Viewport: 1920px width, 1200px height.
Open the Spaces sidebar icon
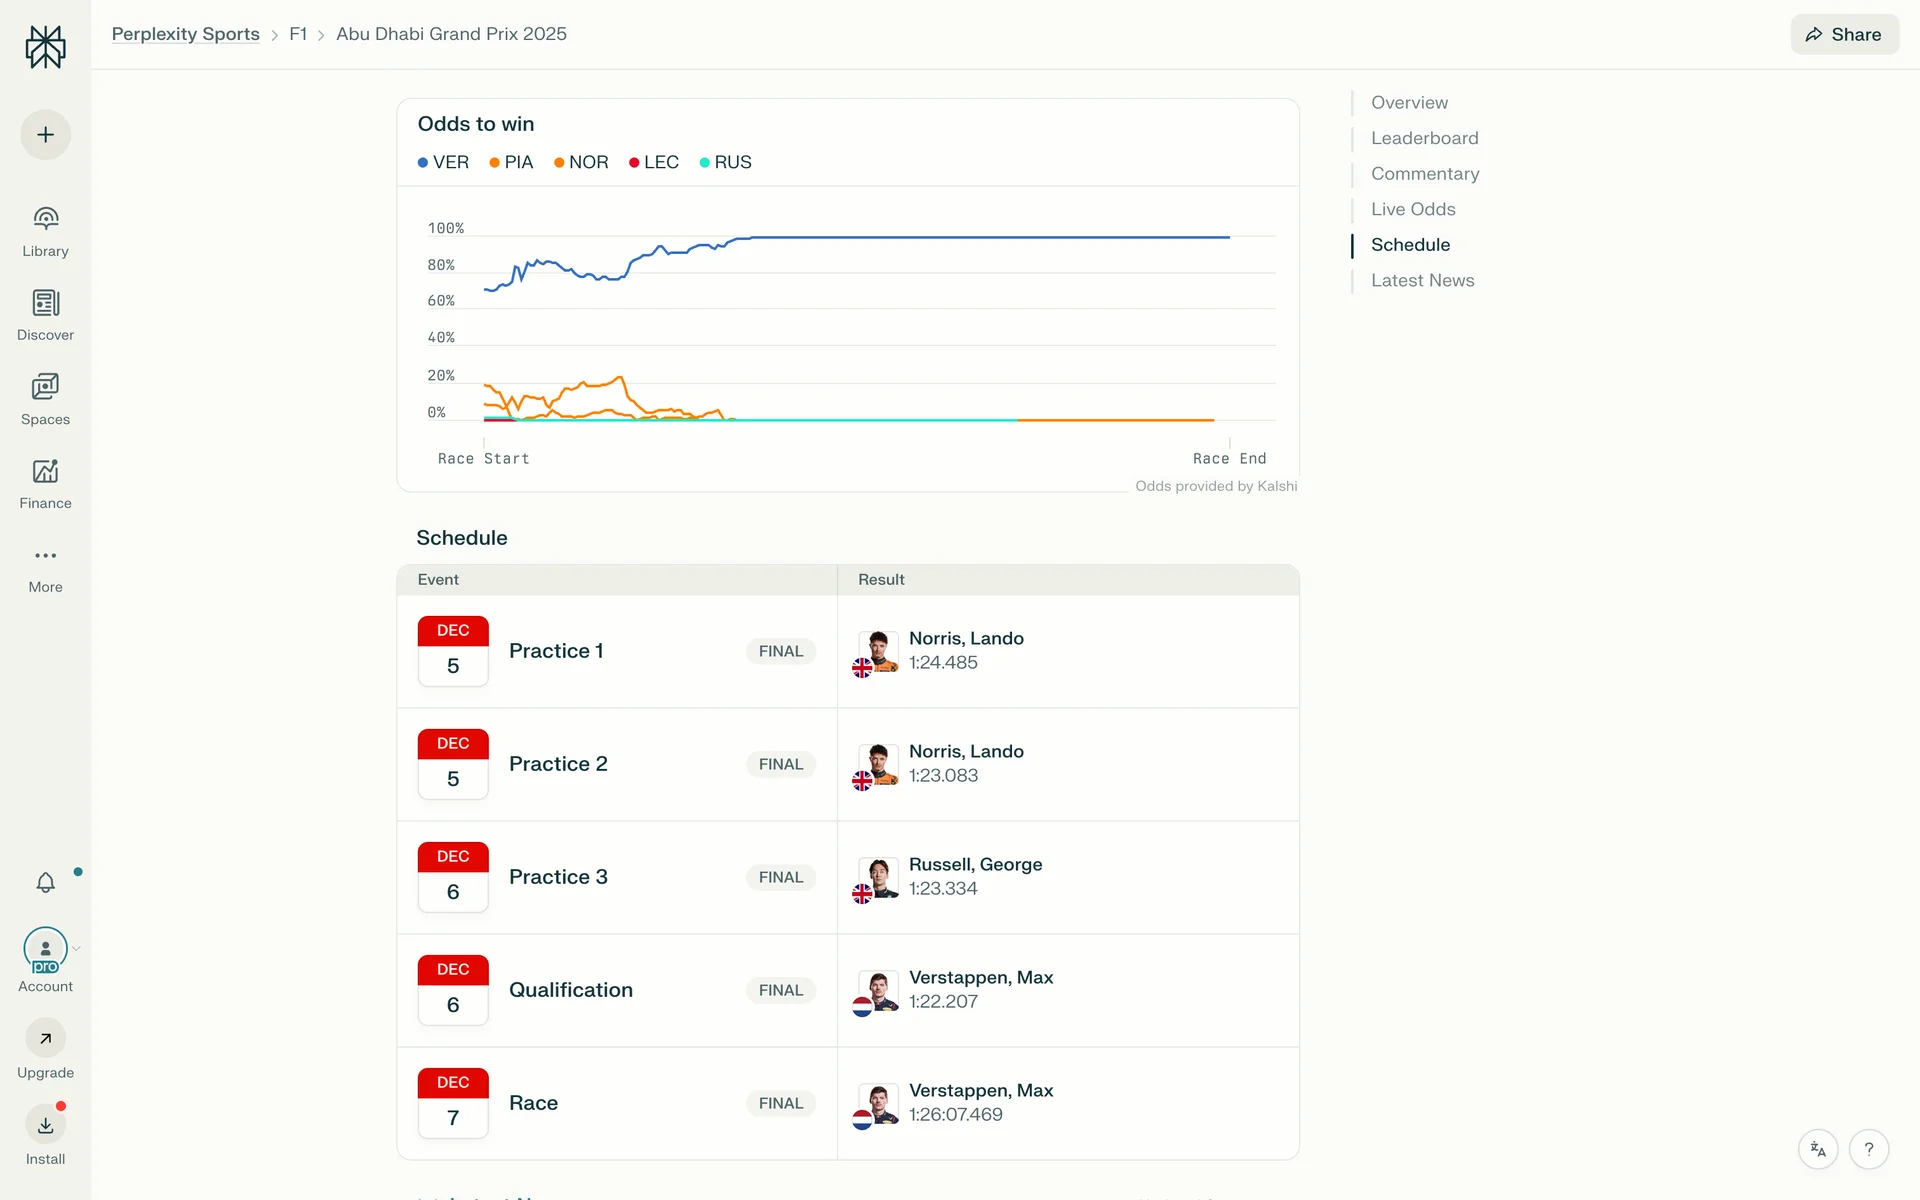point(45,387)
